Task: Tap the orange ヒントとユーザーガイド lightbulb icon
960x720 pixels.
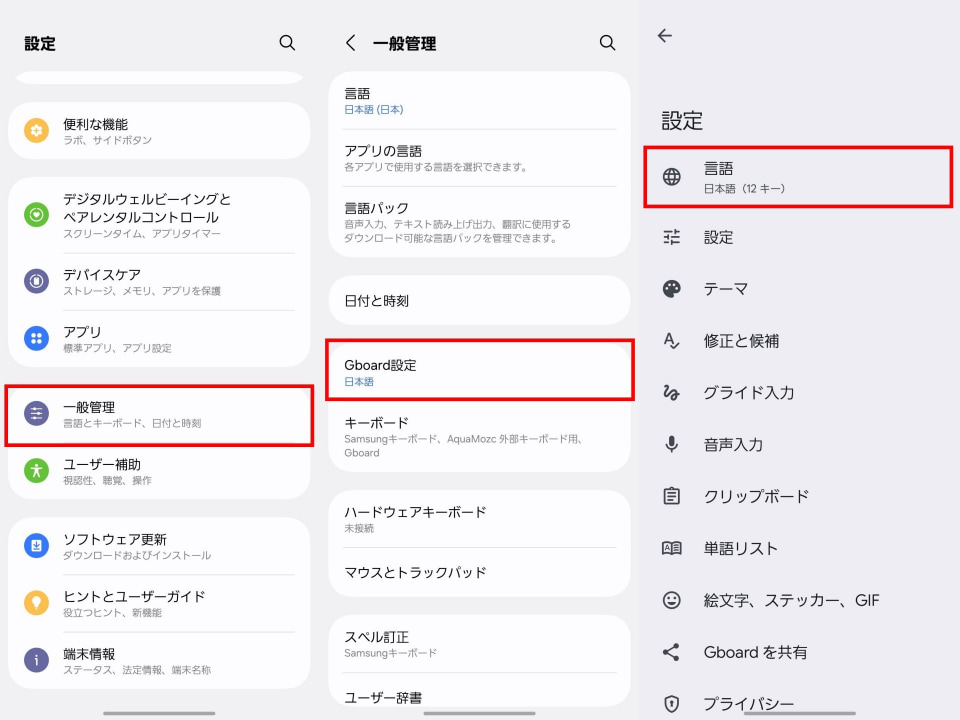Action: coord(37,602)
